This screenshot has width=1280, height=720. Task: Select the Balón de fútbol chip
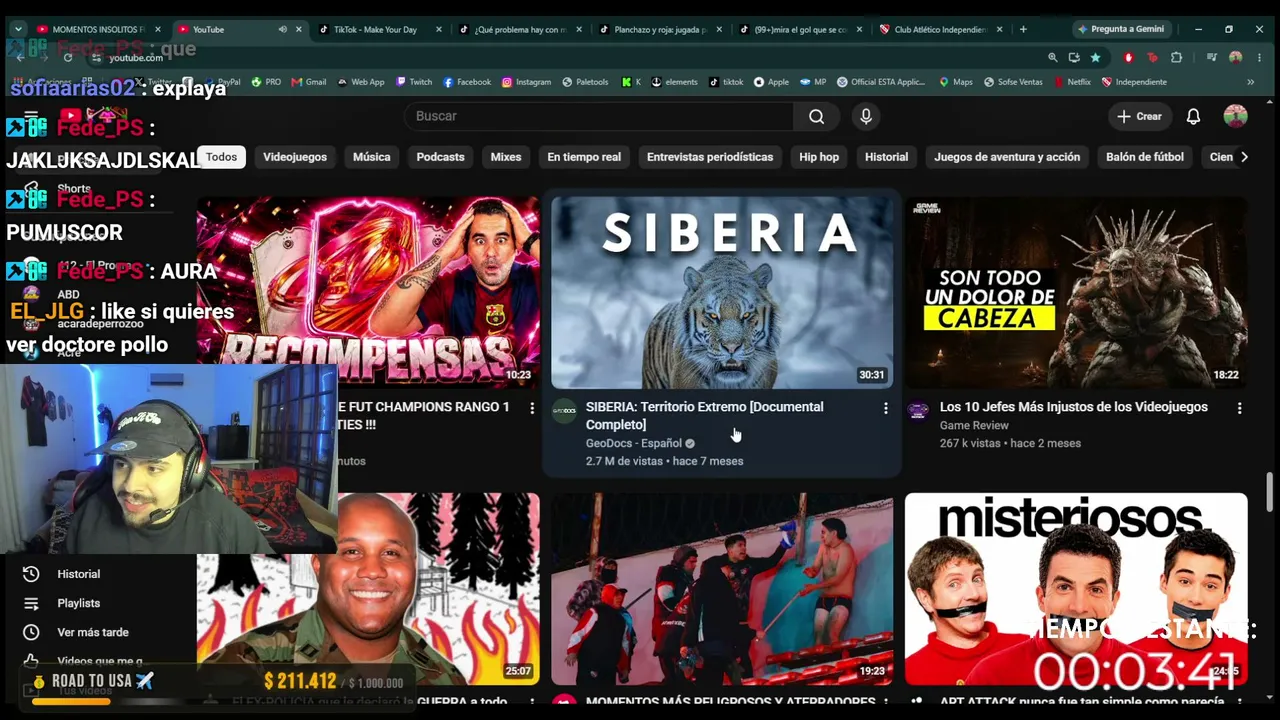(1145, 157)
